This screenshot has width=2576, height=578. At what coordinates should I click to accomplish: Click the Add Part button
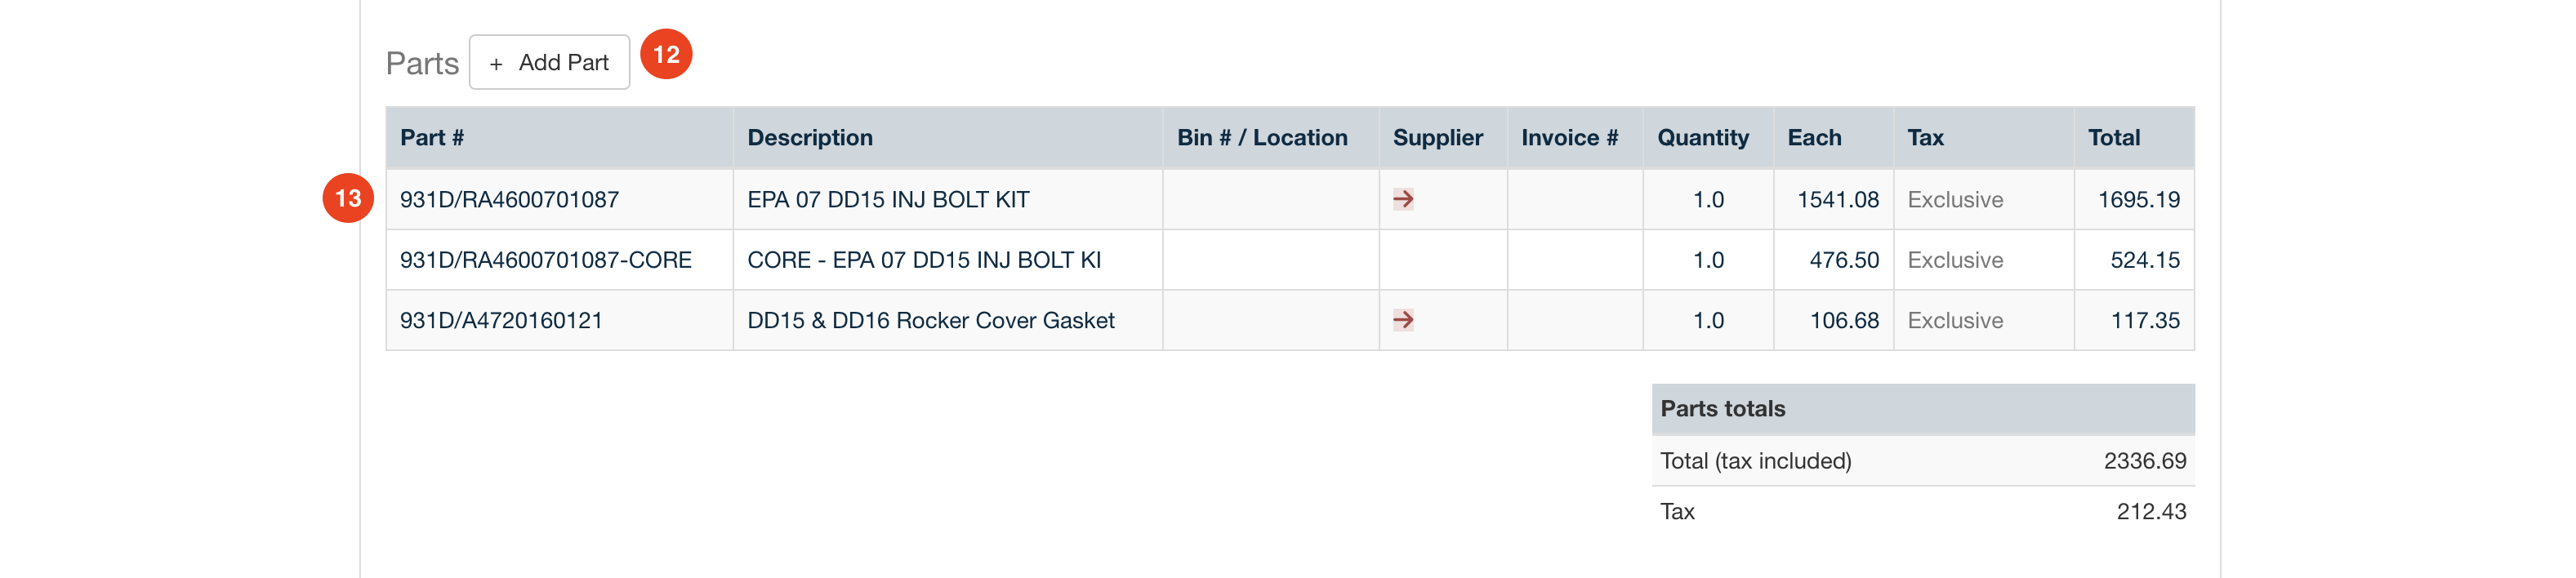click(549, 62)
